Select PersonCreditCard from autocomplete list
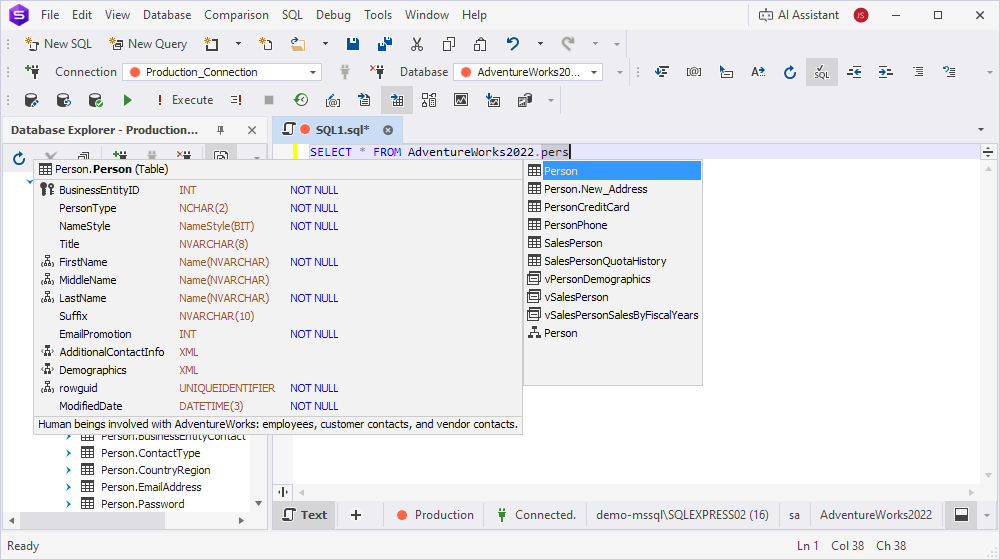 [586, 207]
